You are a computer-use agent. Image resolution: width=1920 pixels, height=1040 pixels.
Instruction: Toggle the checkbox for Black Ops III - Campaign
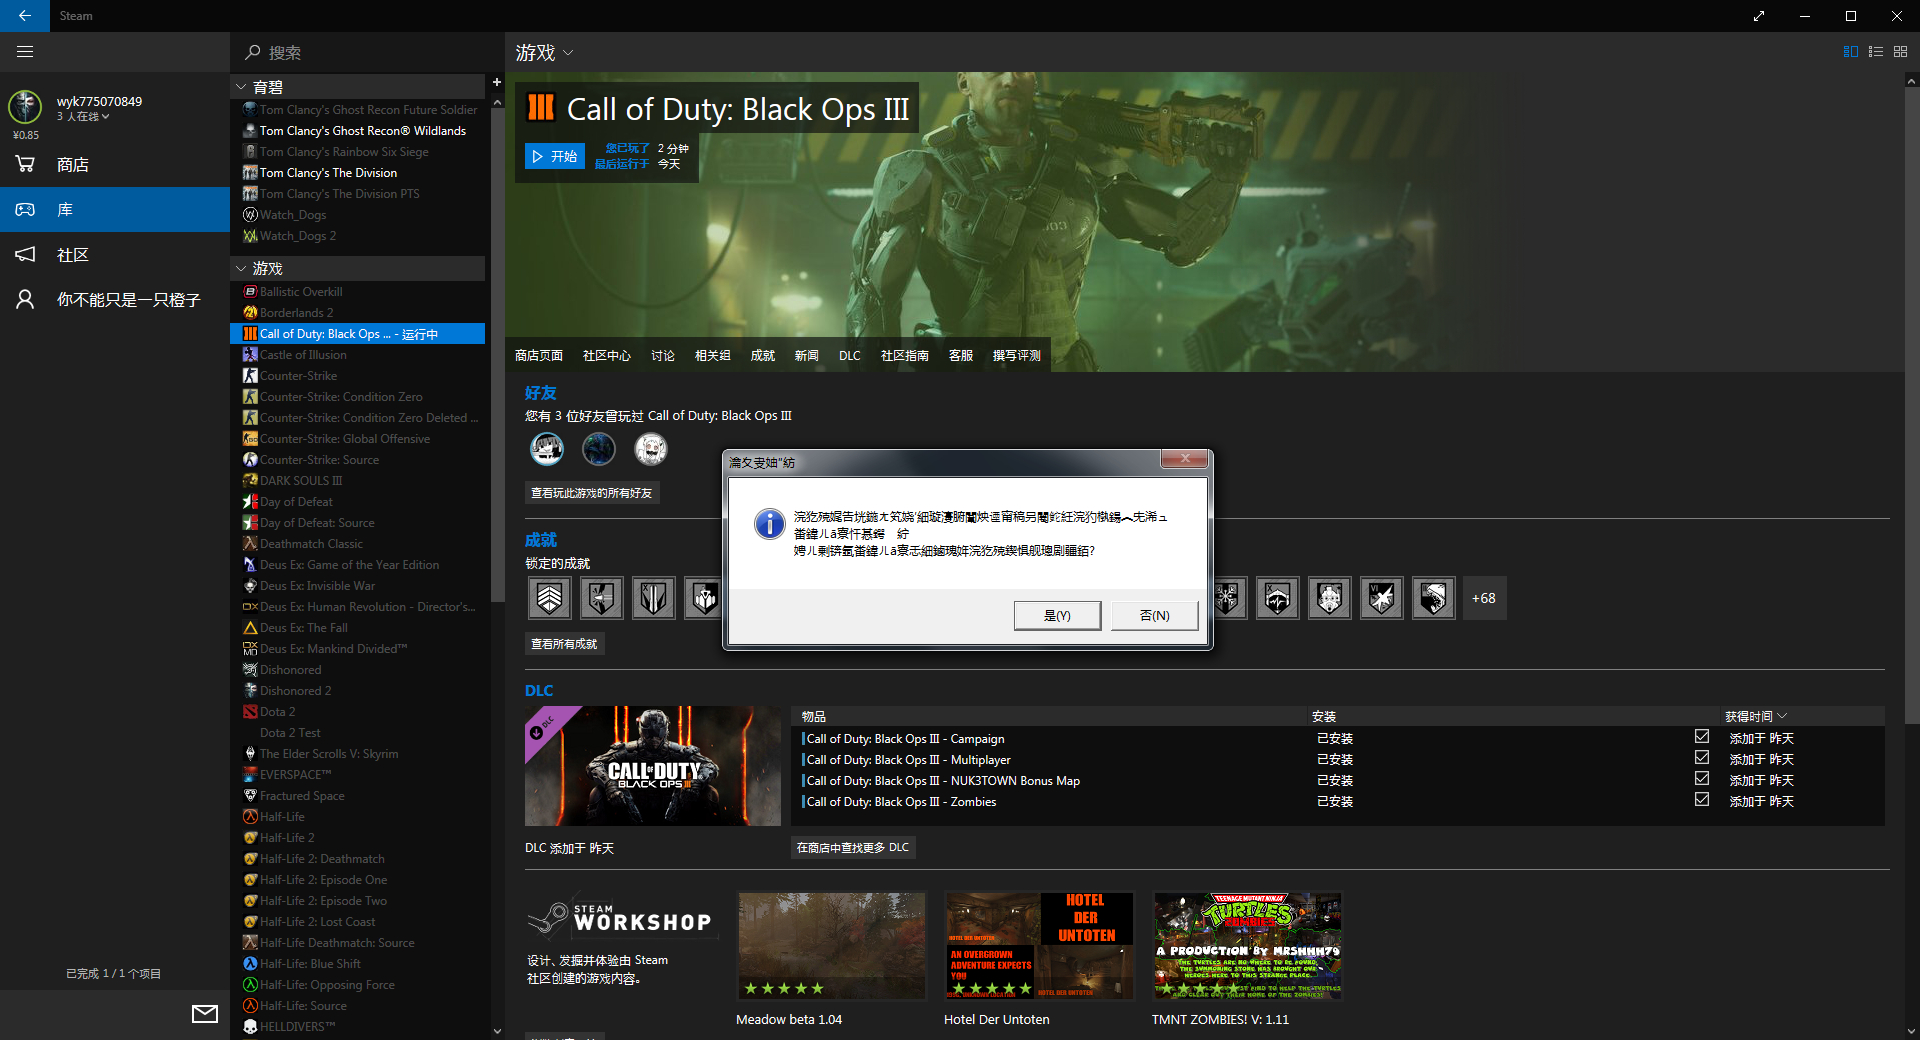[1702, 736]
